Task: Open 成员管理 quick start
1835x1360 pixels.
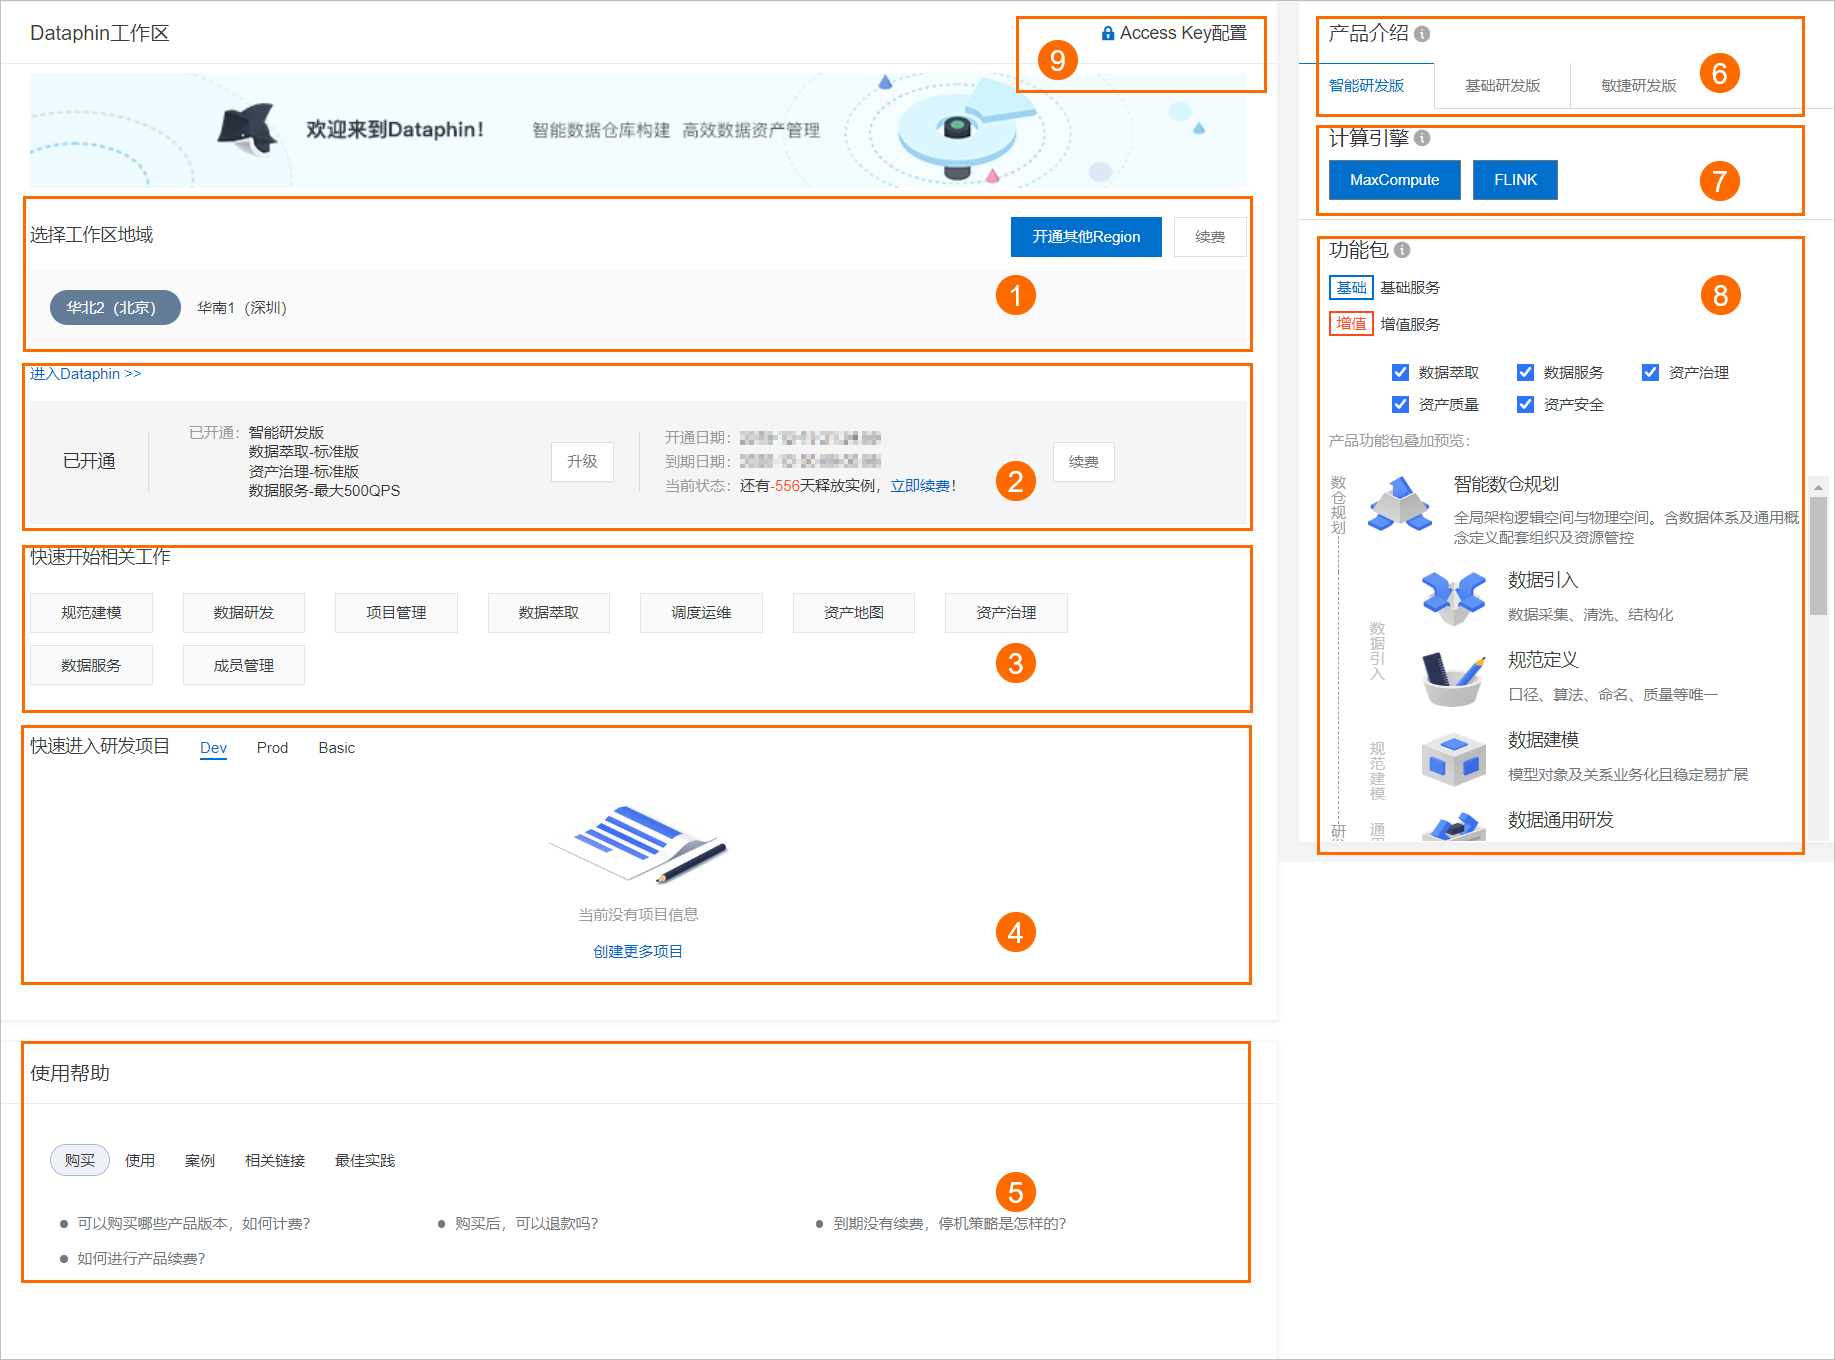Action: pos(243,665)
